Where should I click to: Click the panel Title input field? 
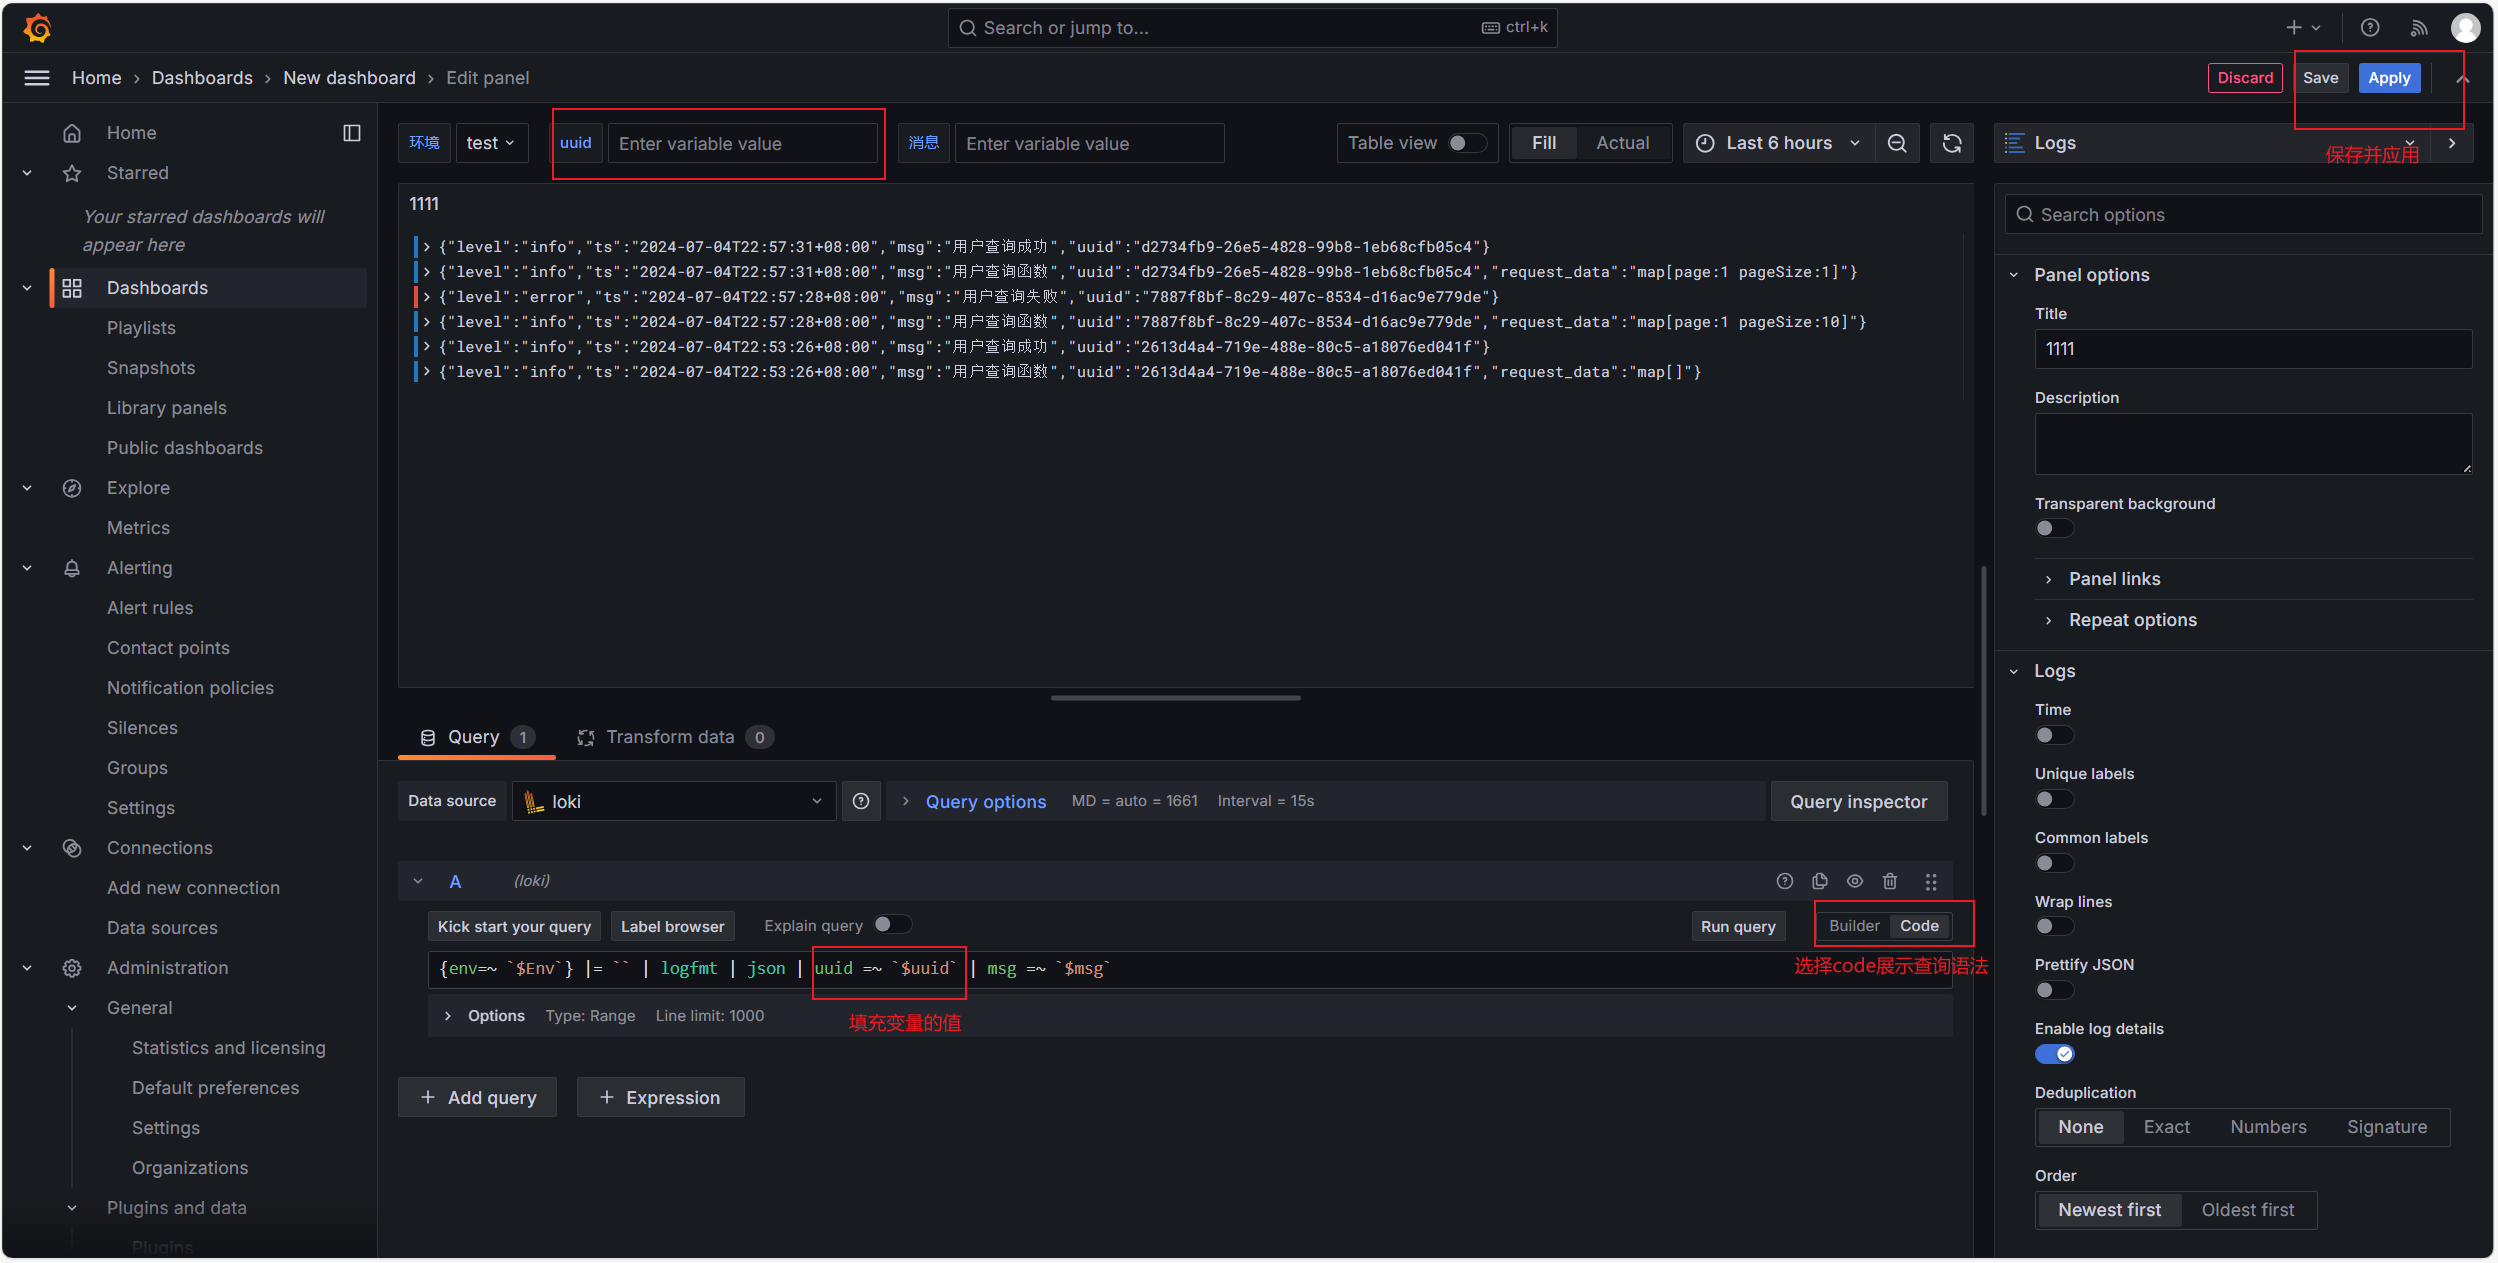2253,349
